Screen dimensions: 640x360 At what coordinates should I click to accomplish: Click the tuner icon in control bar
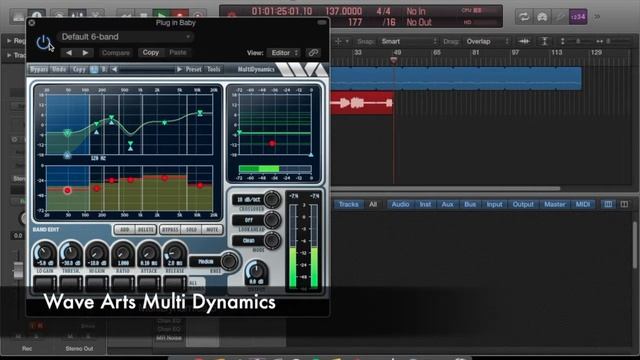[x=542, y=17]
